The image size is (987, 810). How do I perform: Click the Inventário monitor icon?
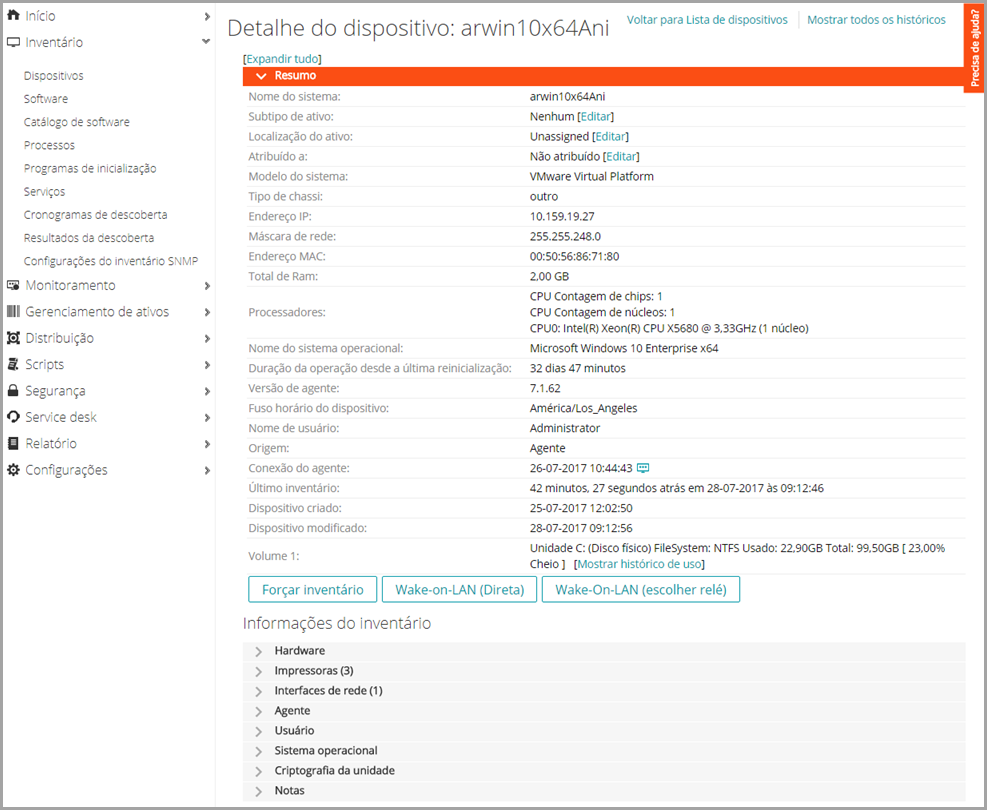[x=14, y=42]
